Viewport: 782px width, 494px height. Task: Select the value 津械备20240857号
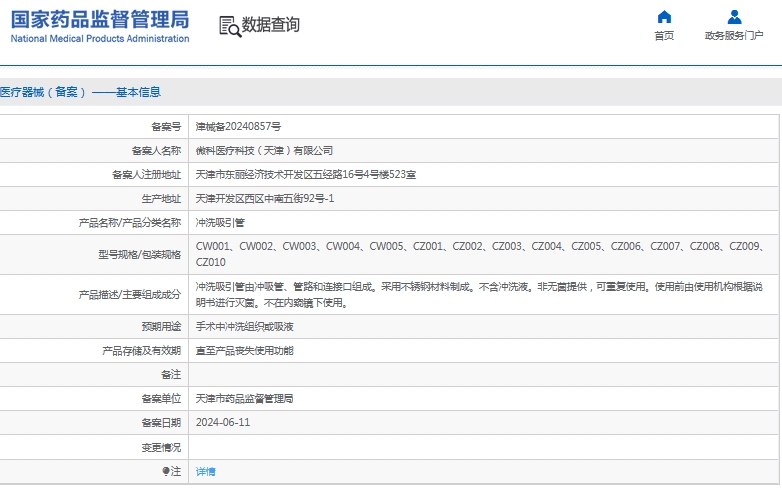238,127
